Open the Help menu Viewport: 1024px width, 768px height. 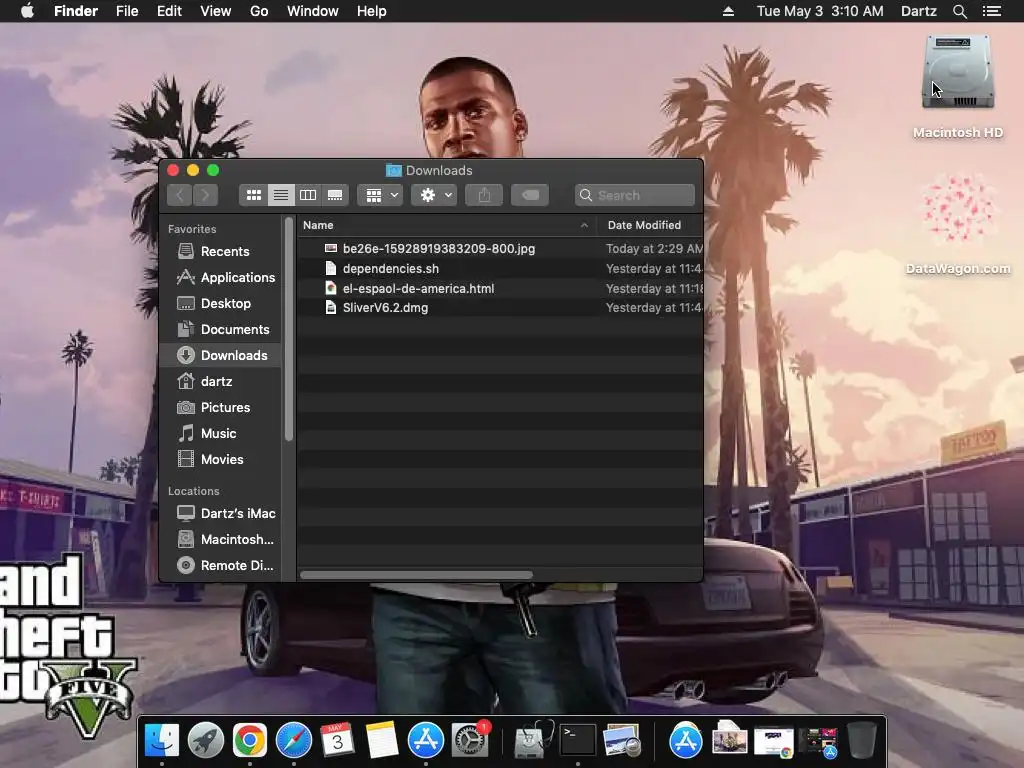click(372, 11)
